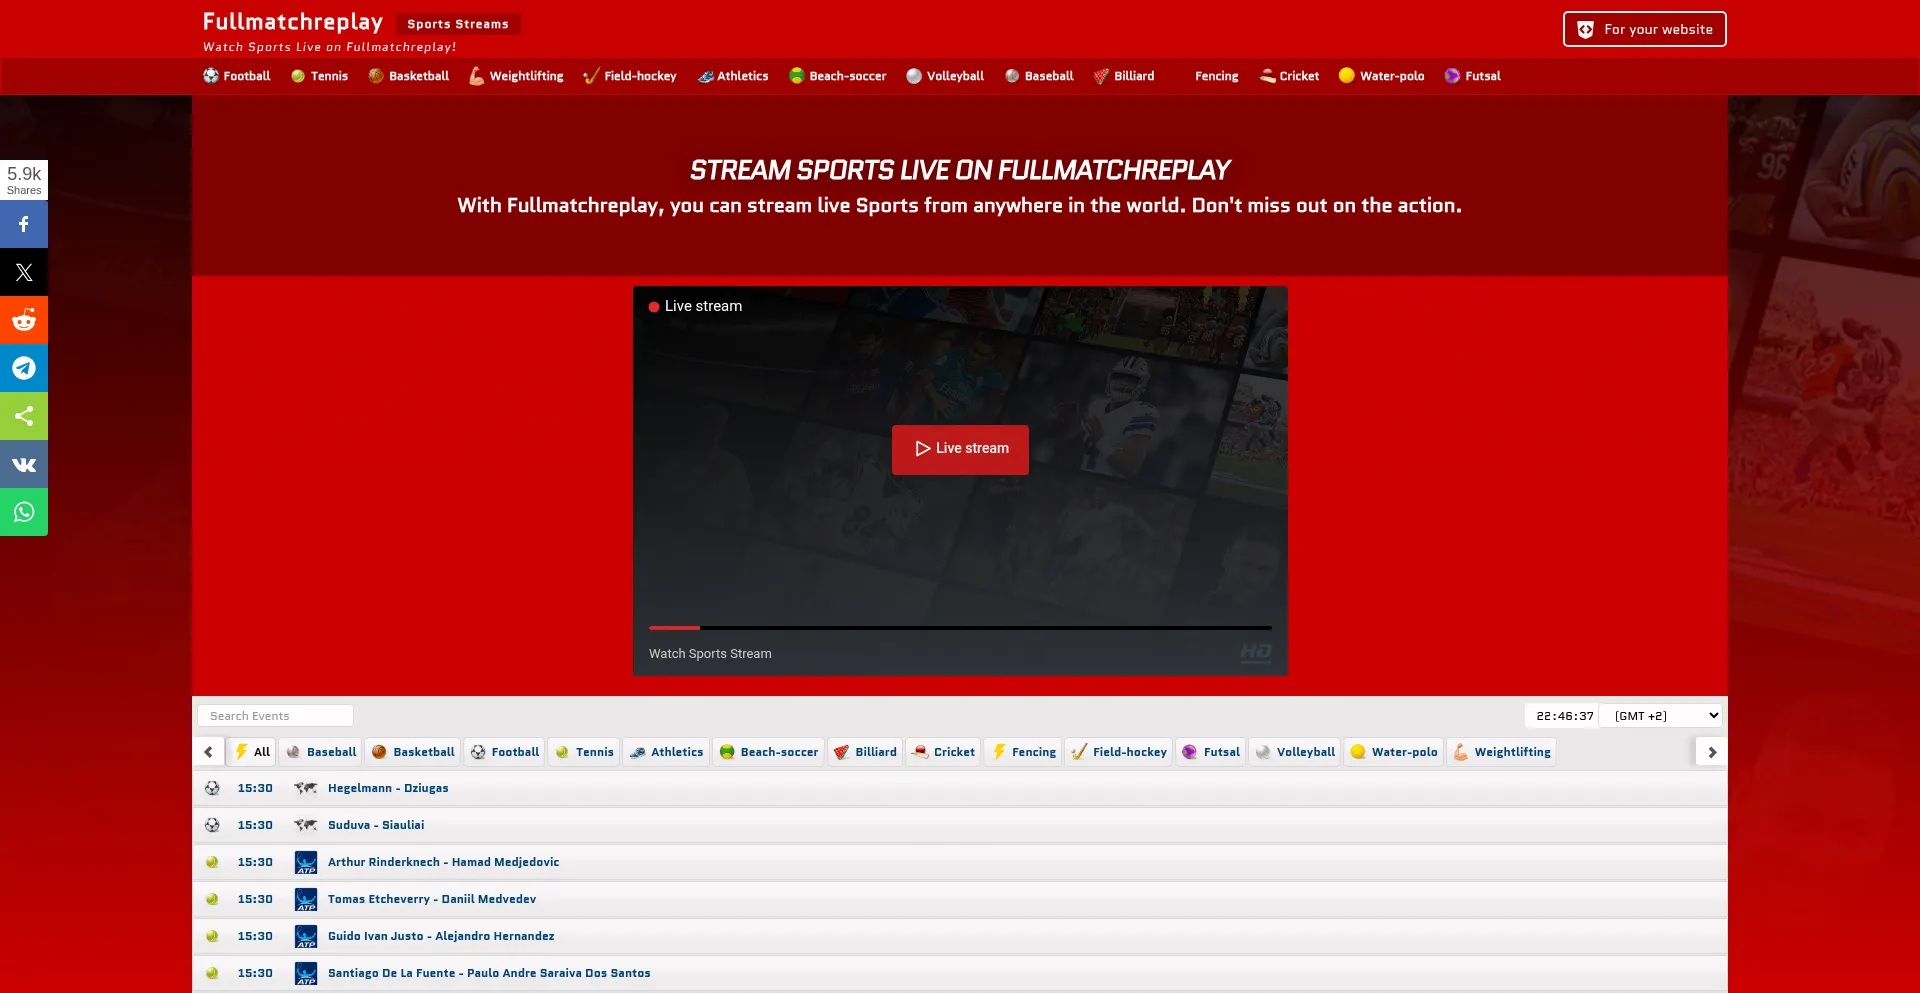Filter events by Baseball tab

click(321, 752)
